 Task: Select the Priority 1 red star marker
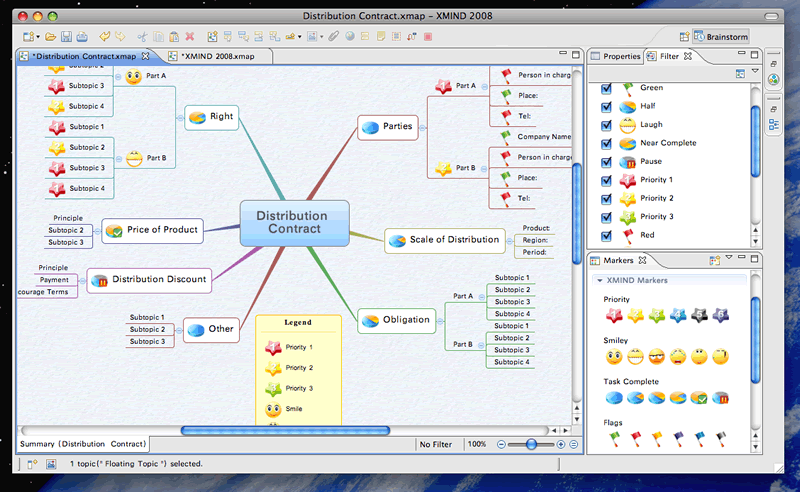pyautogui.click(x=614, y=315)
